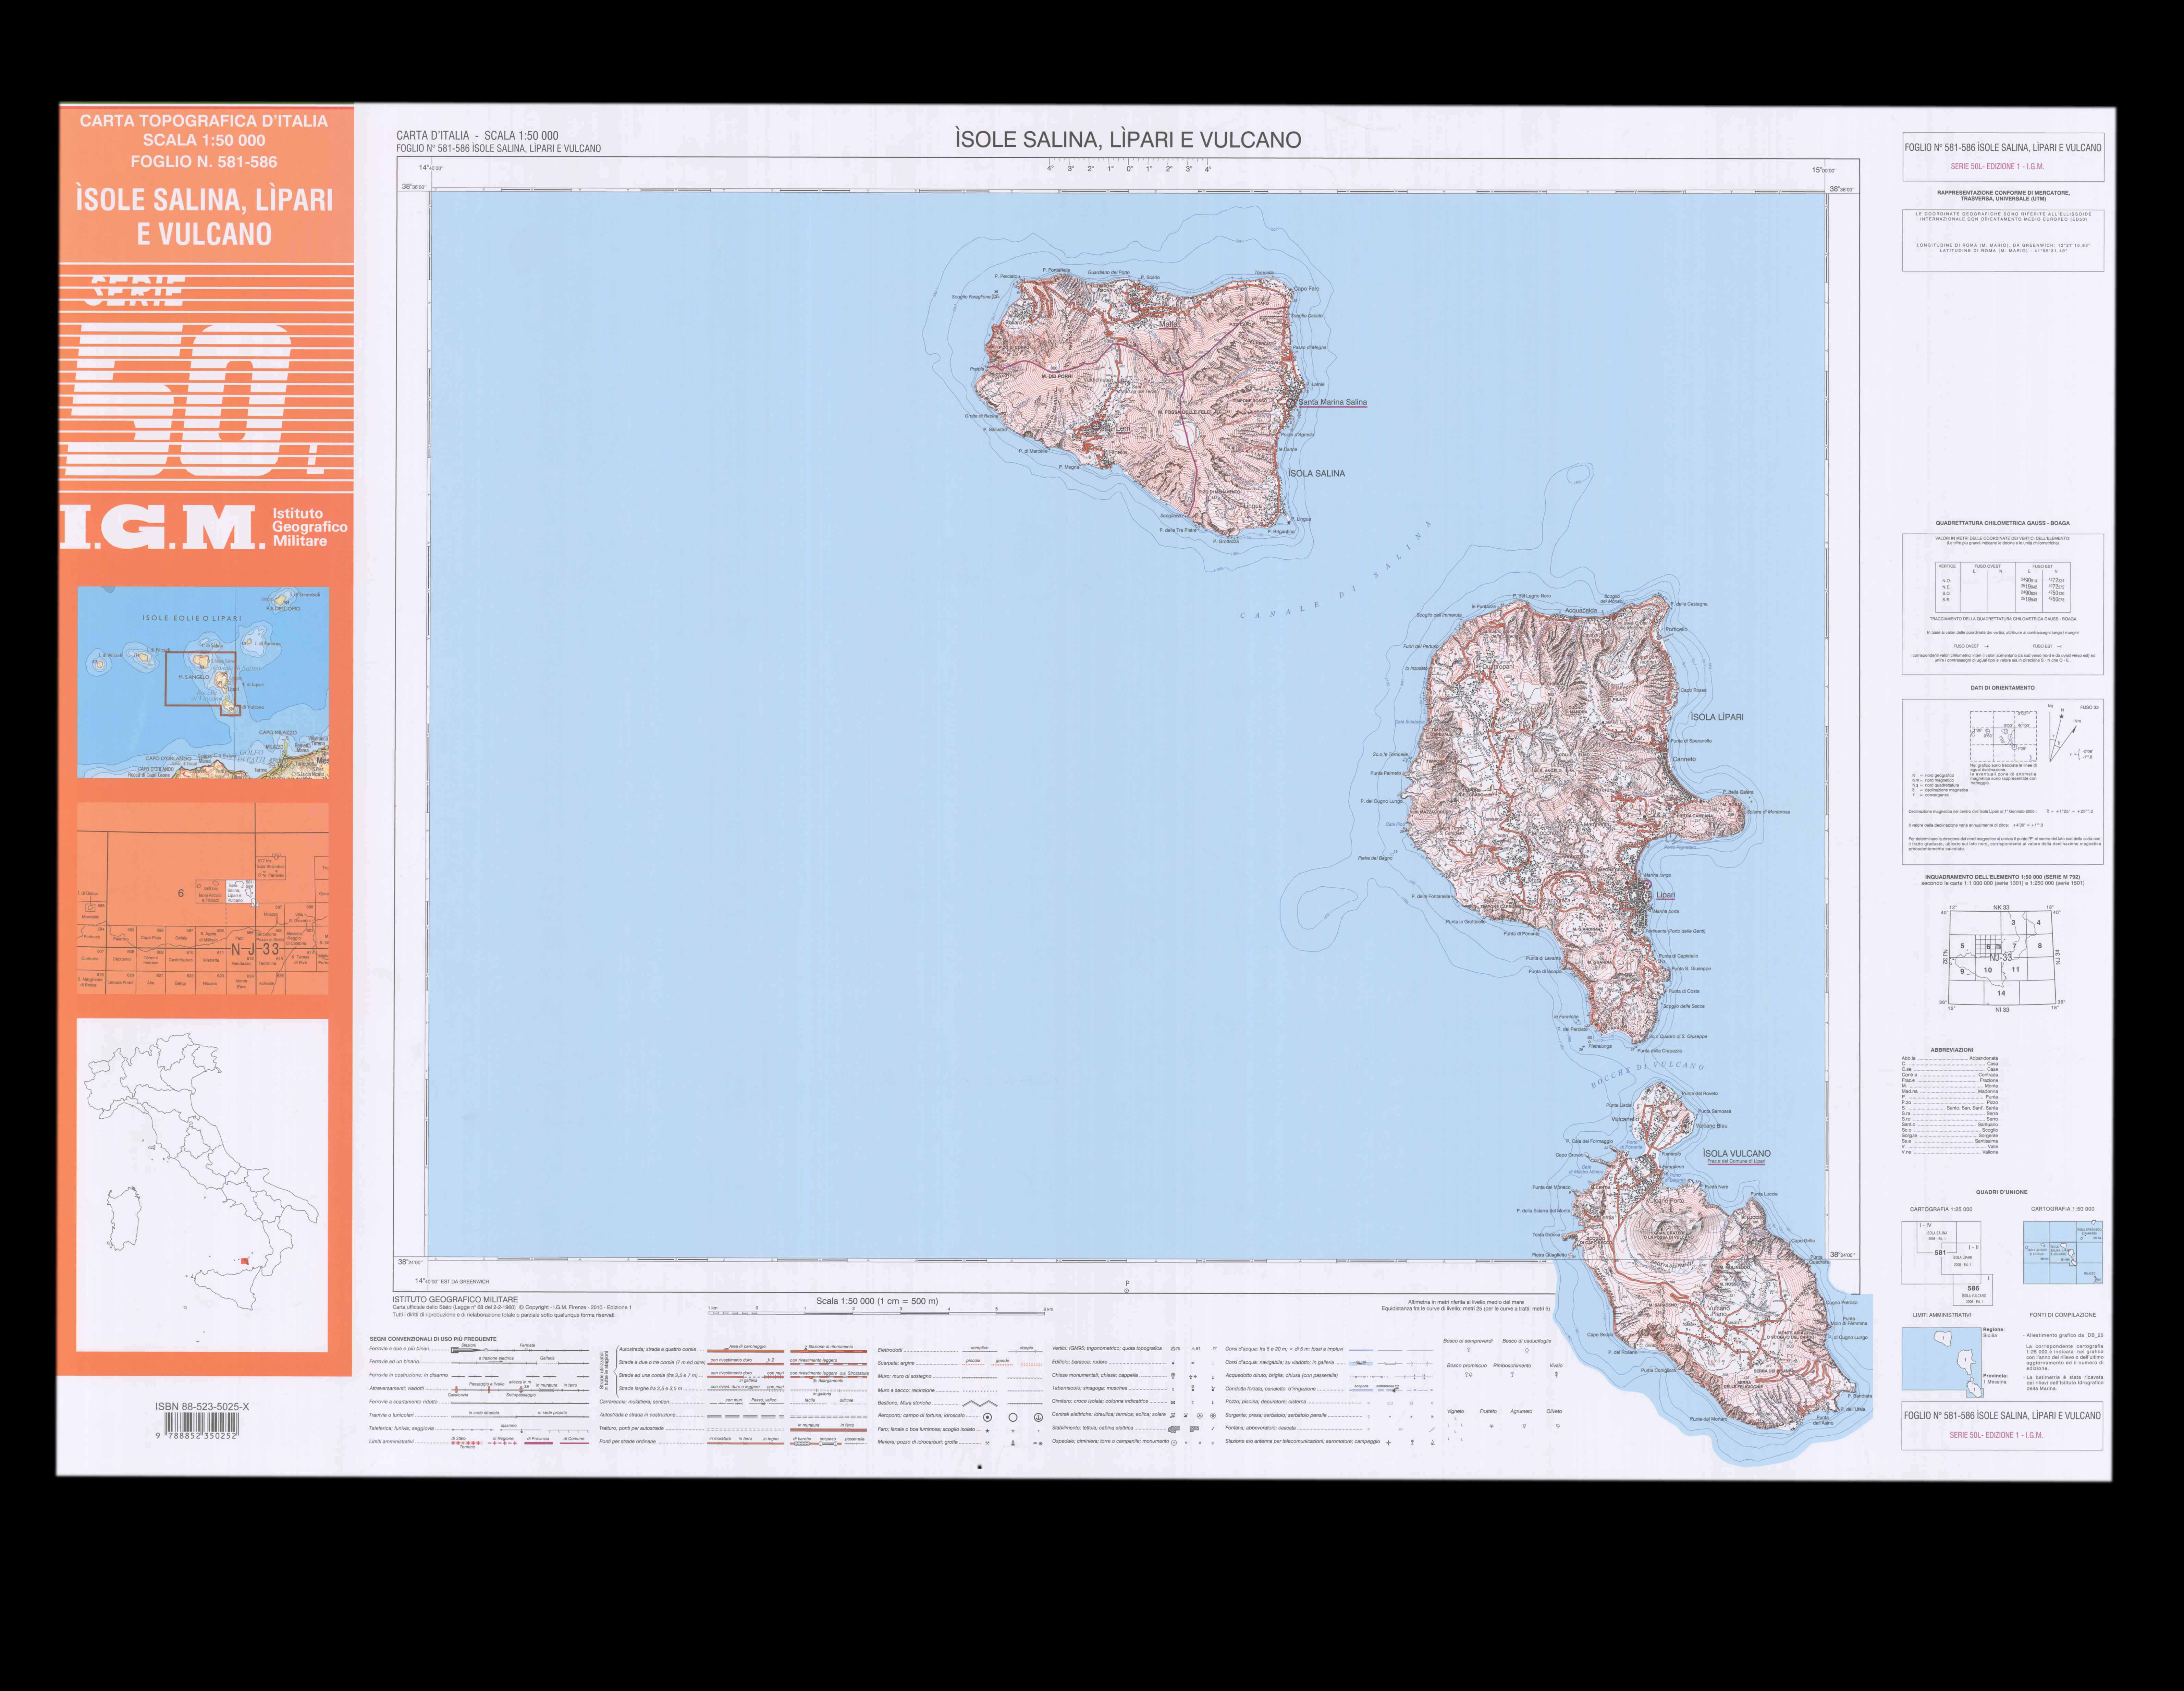The image size is (2184, 1691).
Task: Click the 'Ferrovie a due o più binari' legend row
Action: (480, 1349)
